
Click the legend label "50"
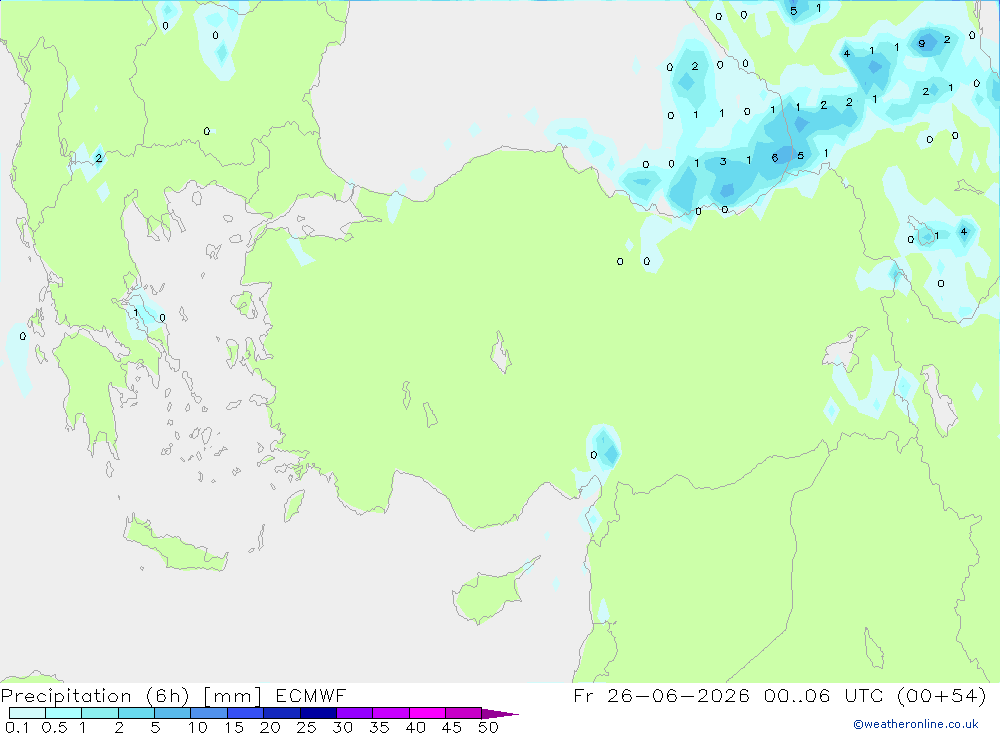coord(489,727)
